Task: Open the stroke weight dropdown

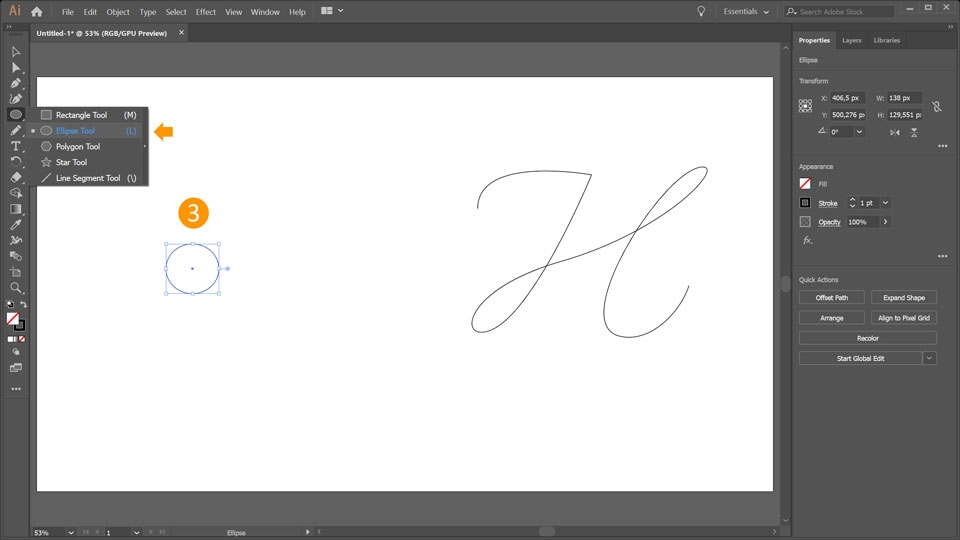Action: (885, 203)
